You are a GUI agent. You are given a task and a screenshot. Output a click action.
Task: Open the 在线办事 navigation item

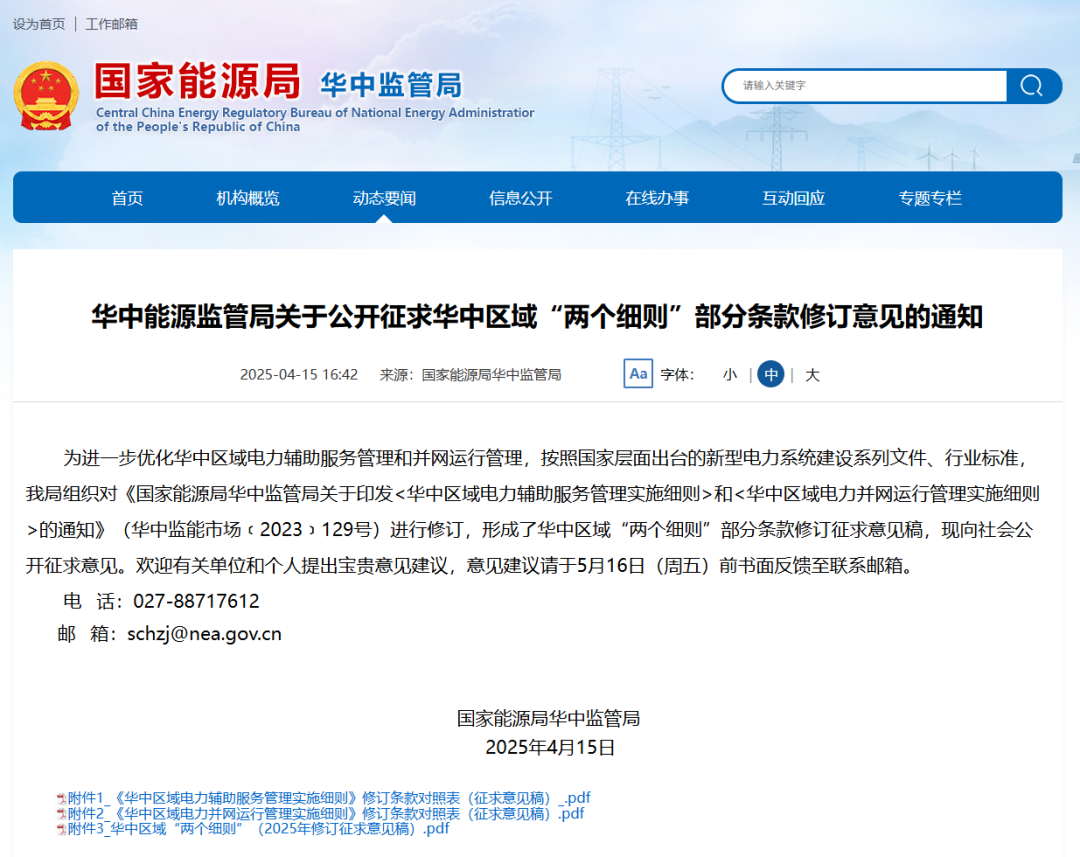click(x=657, y=198)
